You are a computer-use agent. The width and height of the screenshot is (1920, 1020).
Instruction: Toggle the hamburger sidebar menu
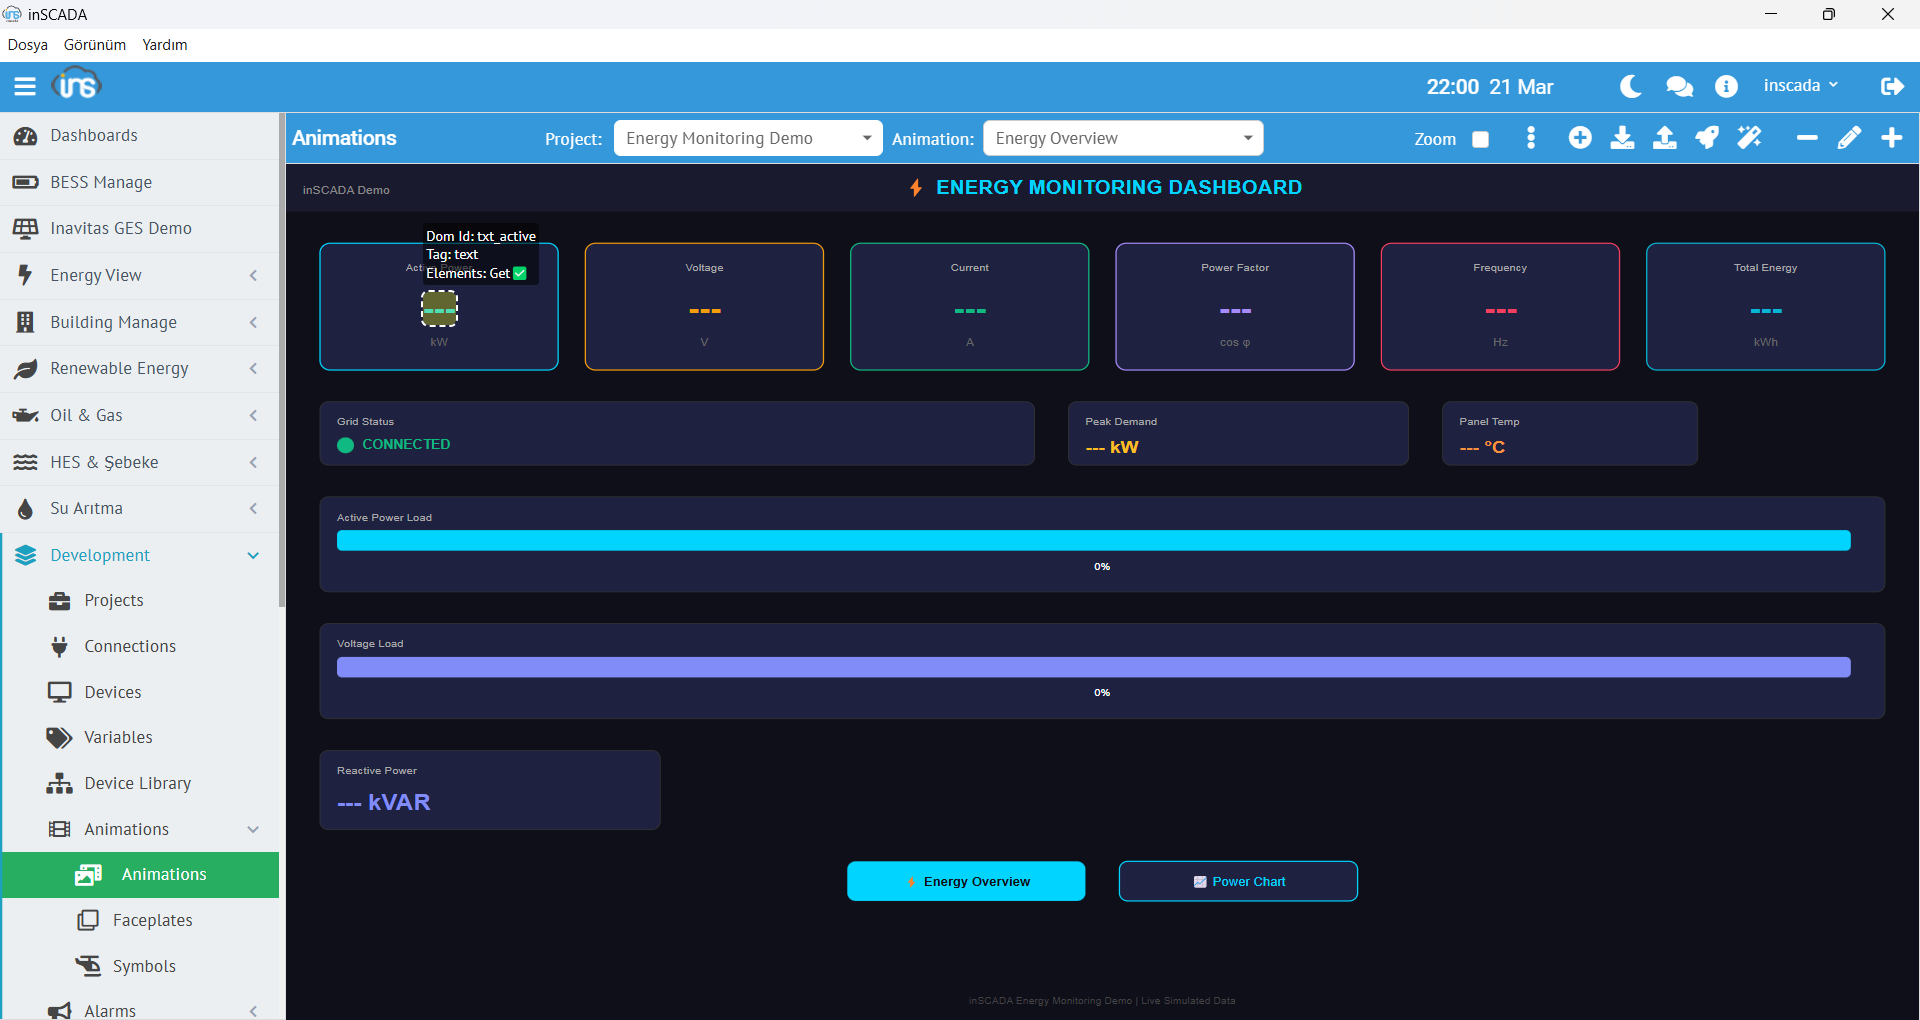coord(25,87)
